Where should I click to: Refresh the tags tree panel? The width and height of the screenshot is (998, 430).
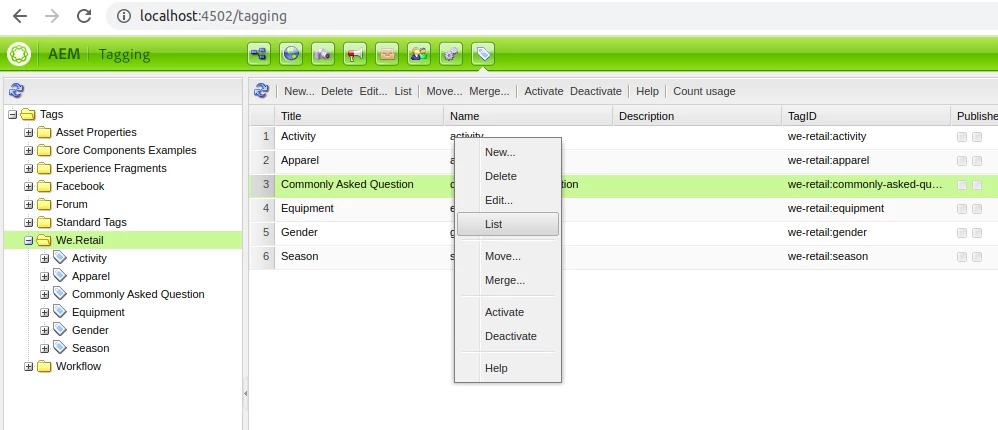coord(17,91)
